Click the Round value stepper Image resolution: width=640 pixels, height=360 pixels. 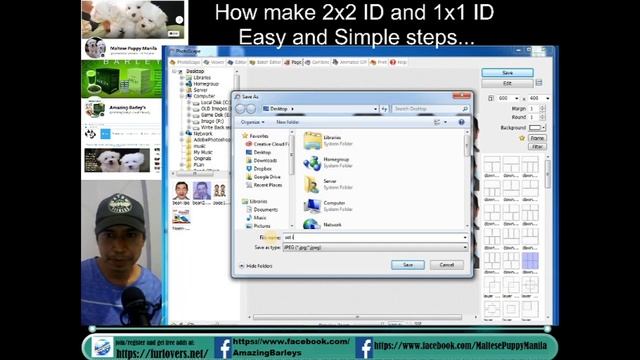(x=542, y=117)
